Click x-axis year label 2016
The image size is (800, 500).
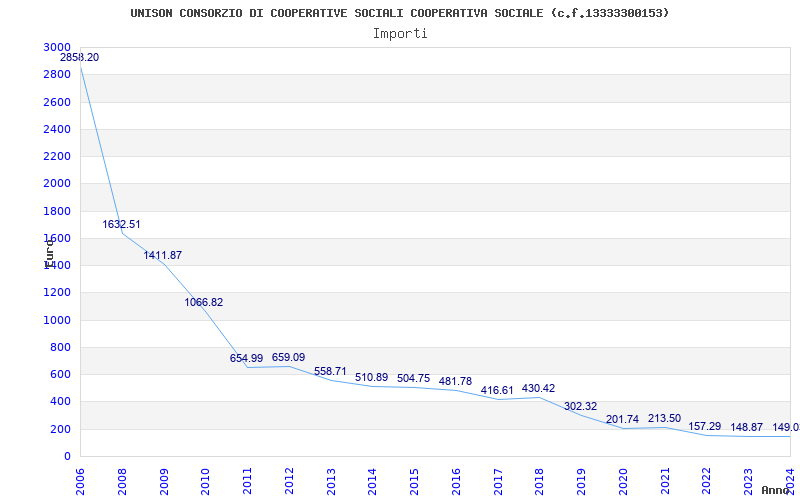[x=456, y=482]
